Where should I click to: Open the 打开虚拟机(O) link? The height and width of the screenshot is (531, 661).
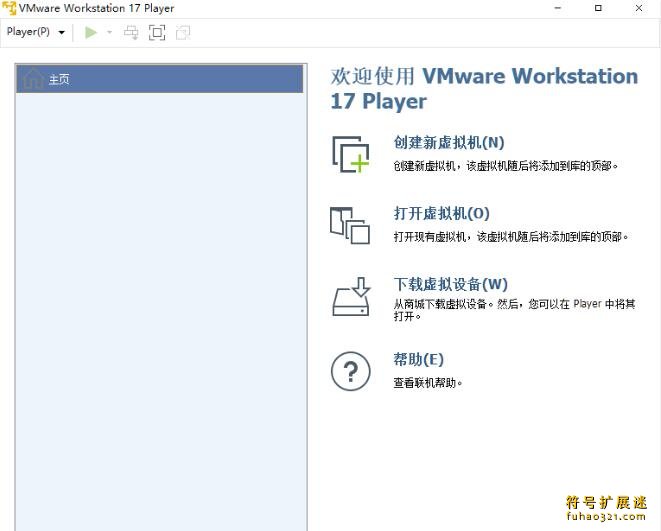point(441,213)
